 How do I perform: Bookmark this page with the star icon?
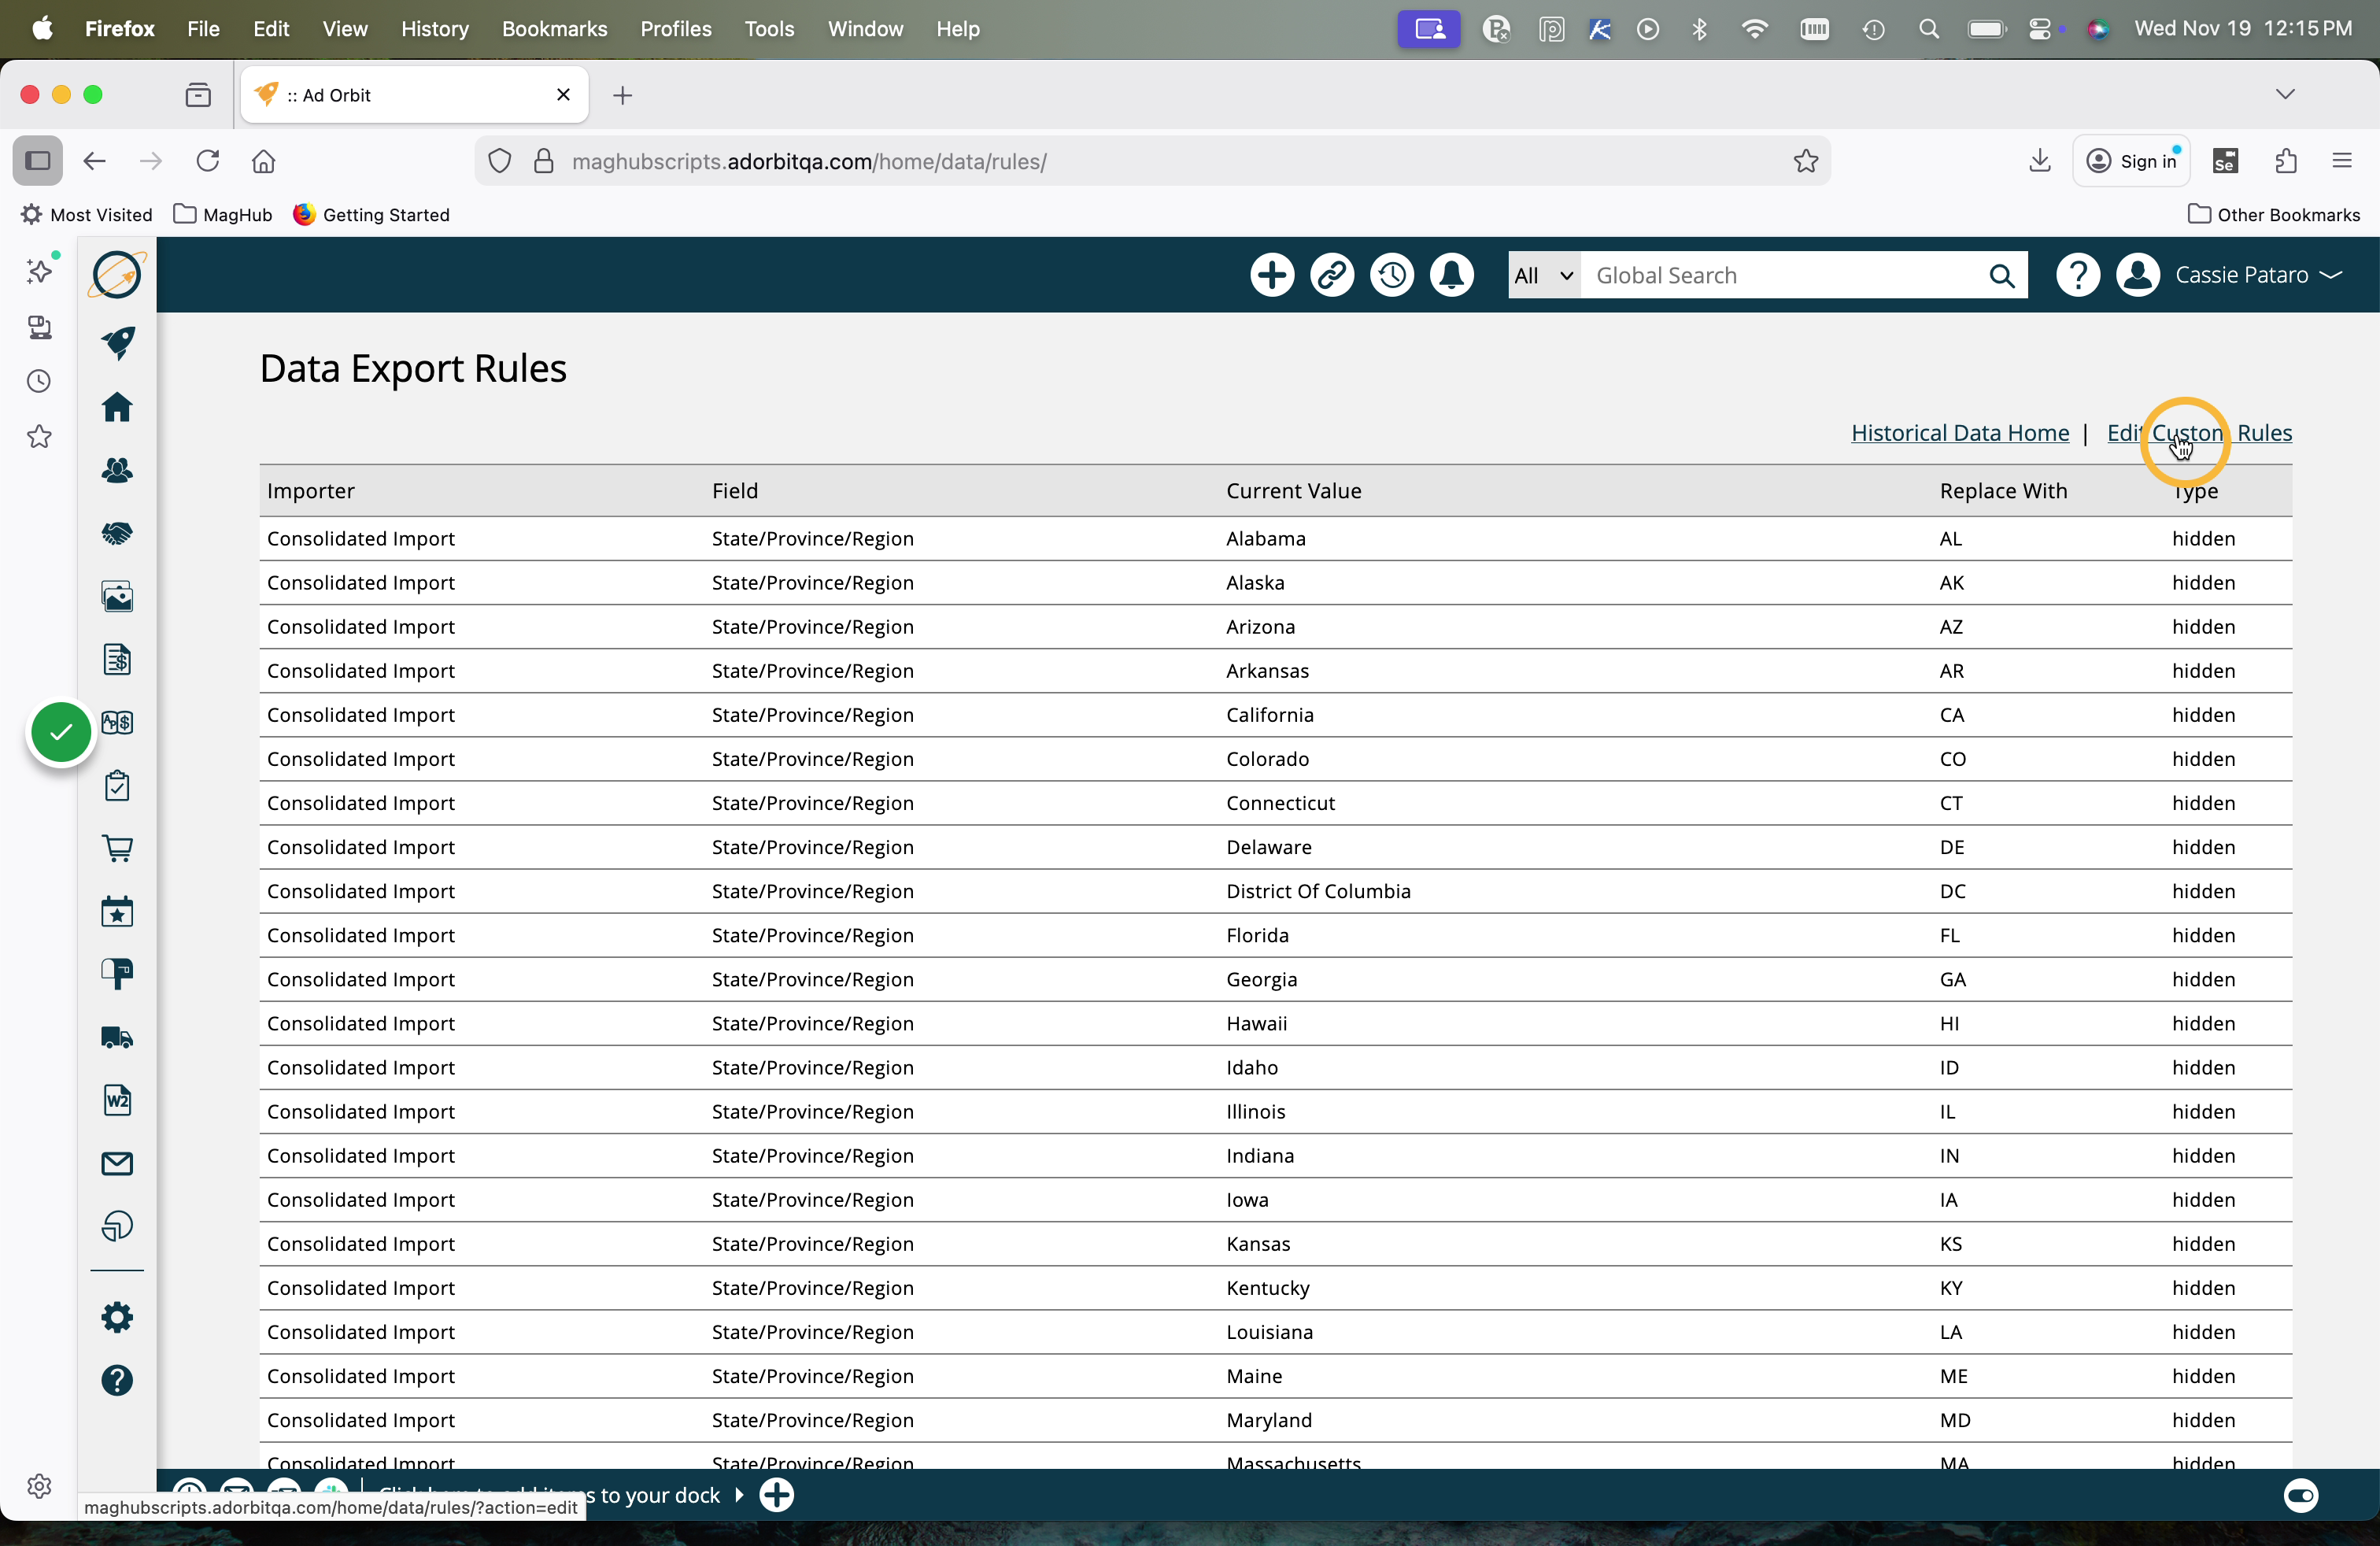coord(1805,161)
